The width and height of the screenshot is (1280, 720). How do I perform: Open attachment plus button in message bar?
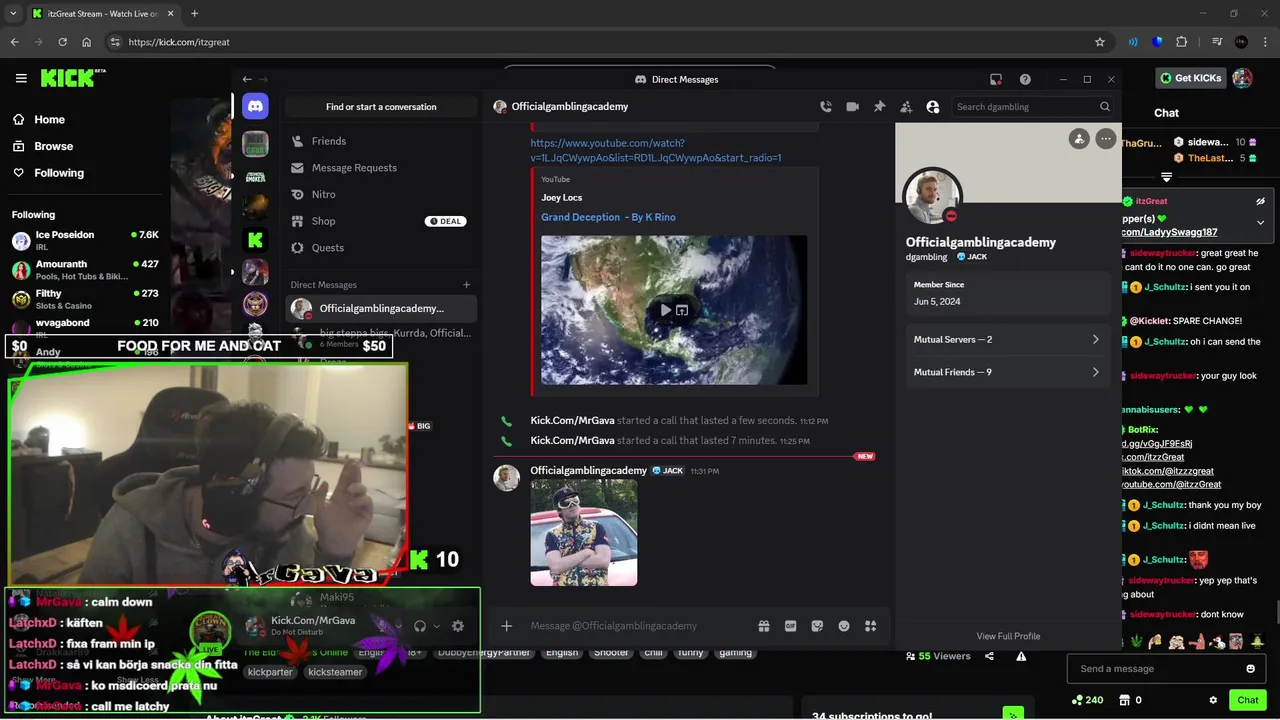pos(507,626)
